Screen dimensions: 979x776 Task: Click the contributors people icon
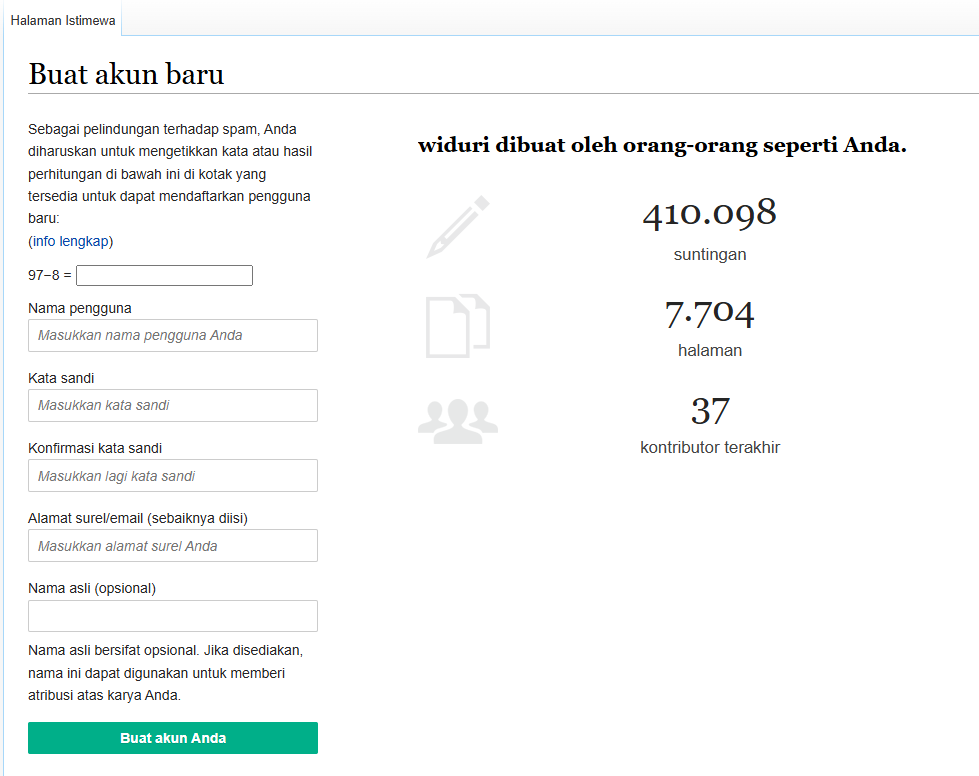pos(458,421)
